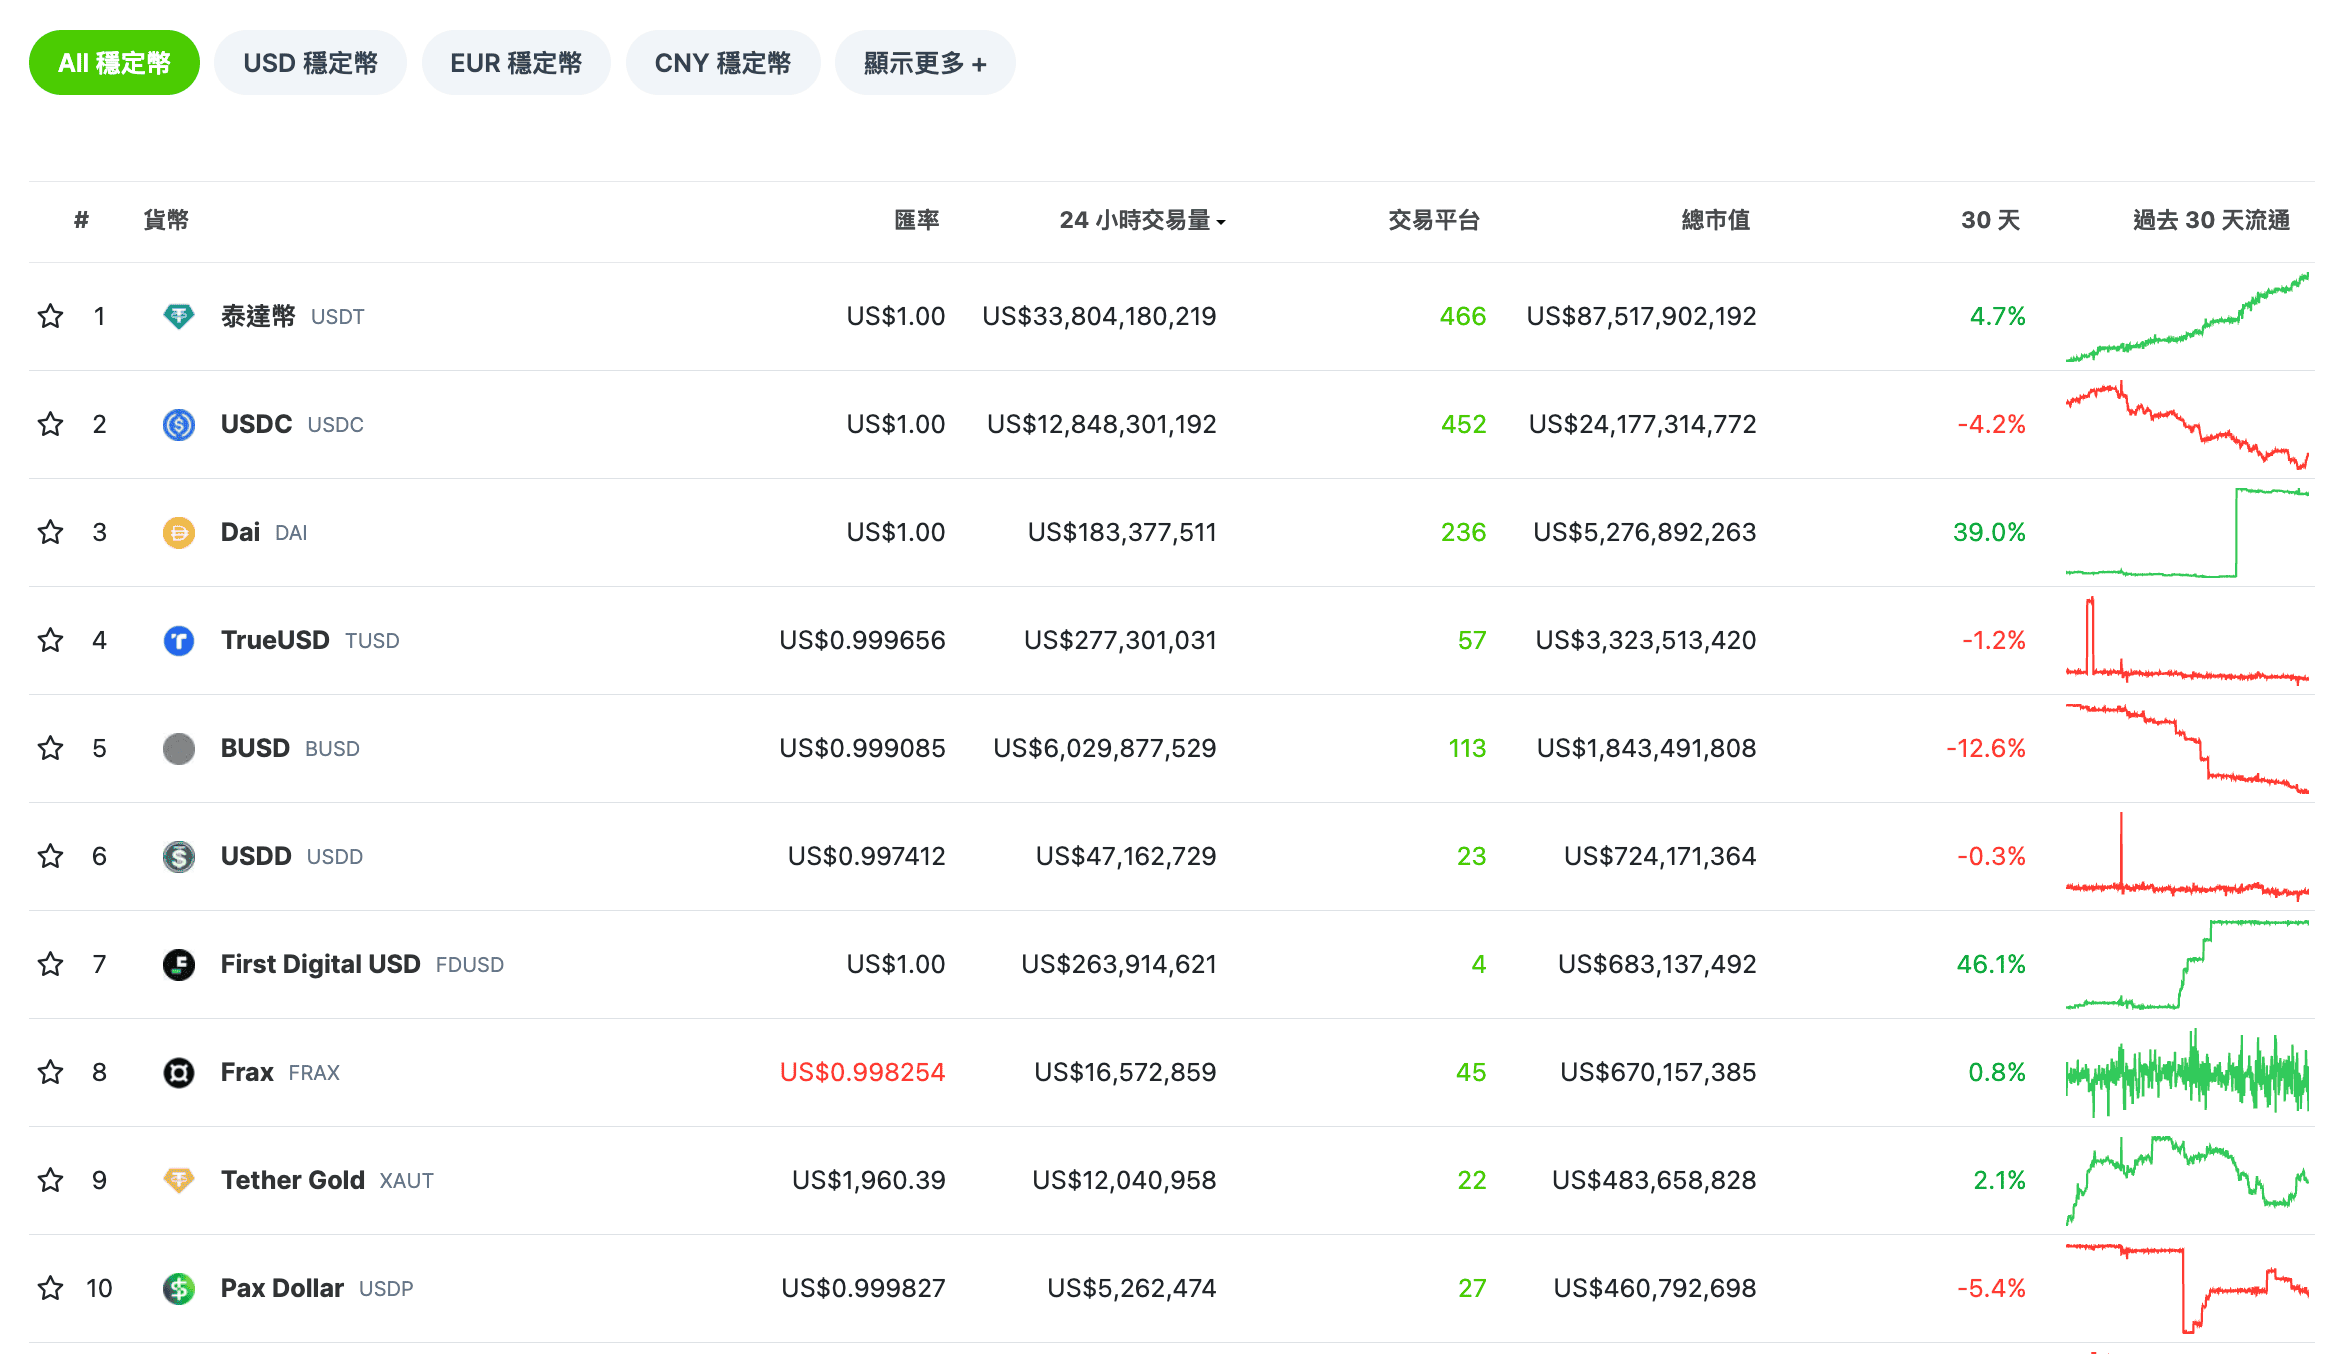
Task: Switch to USD 穩定幣 filter
Action: pyautogui.click(x=310, y=63)
